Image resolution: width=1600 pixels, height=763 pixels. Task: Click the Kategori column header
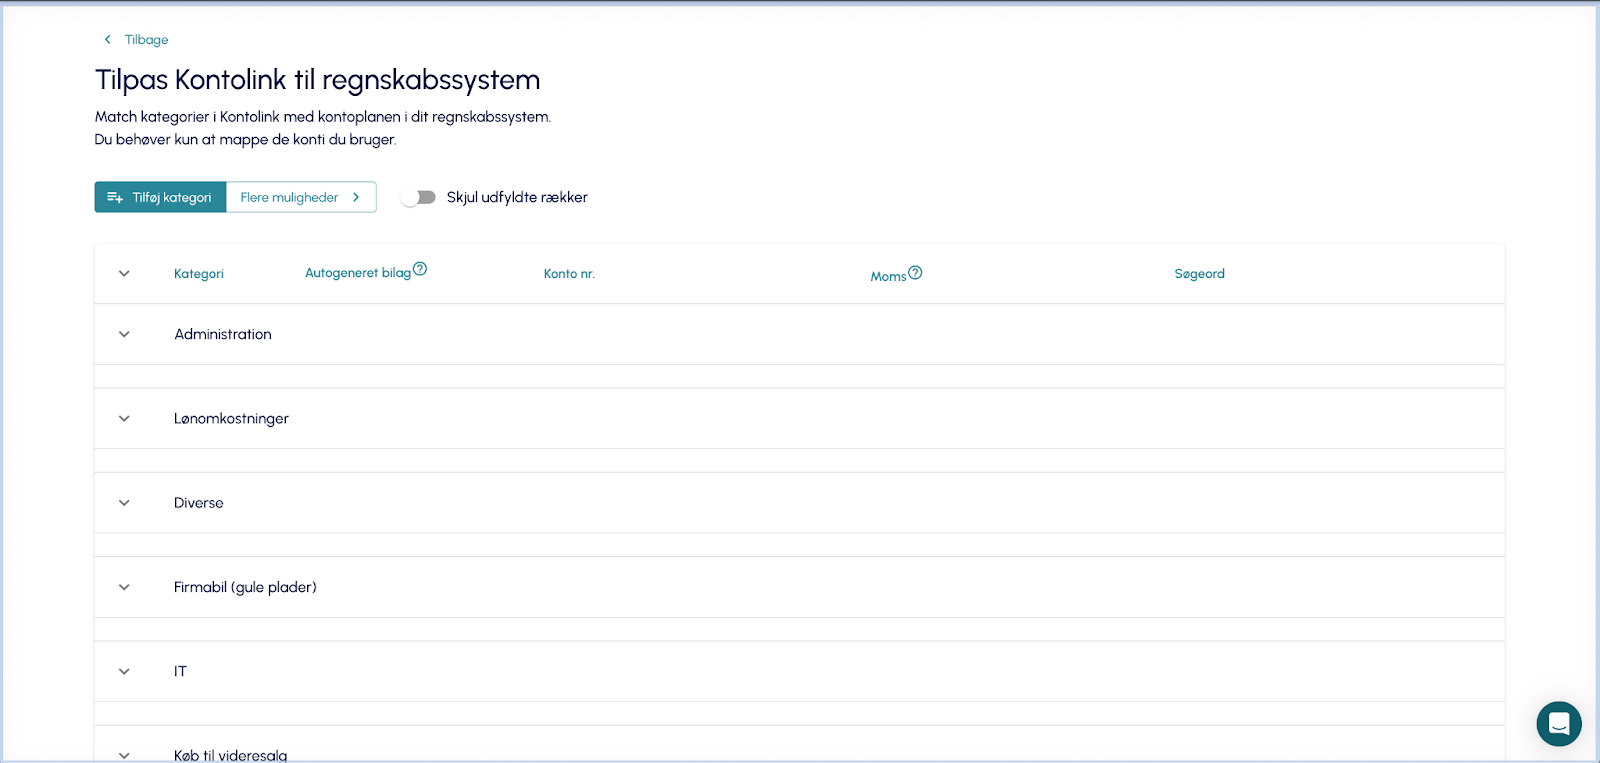pyautogui.click(x=199, y=274)
